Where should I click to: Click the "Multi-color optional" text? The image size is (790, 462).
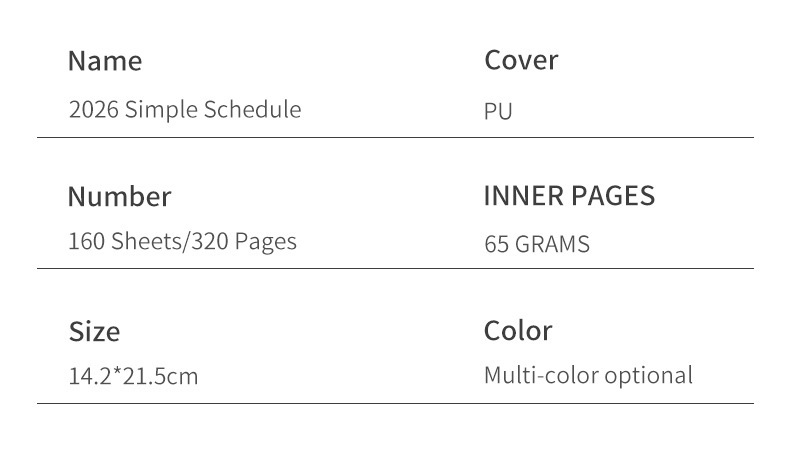tap(588, 376)
